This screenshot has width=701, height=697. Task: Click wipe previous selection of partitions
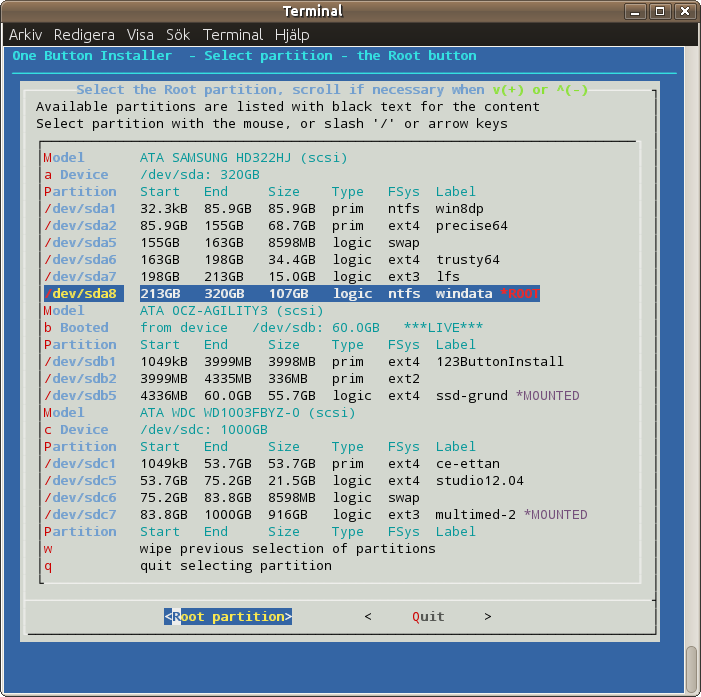click(287, 549)
